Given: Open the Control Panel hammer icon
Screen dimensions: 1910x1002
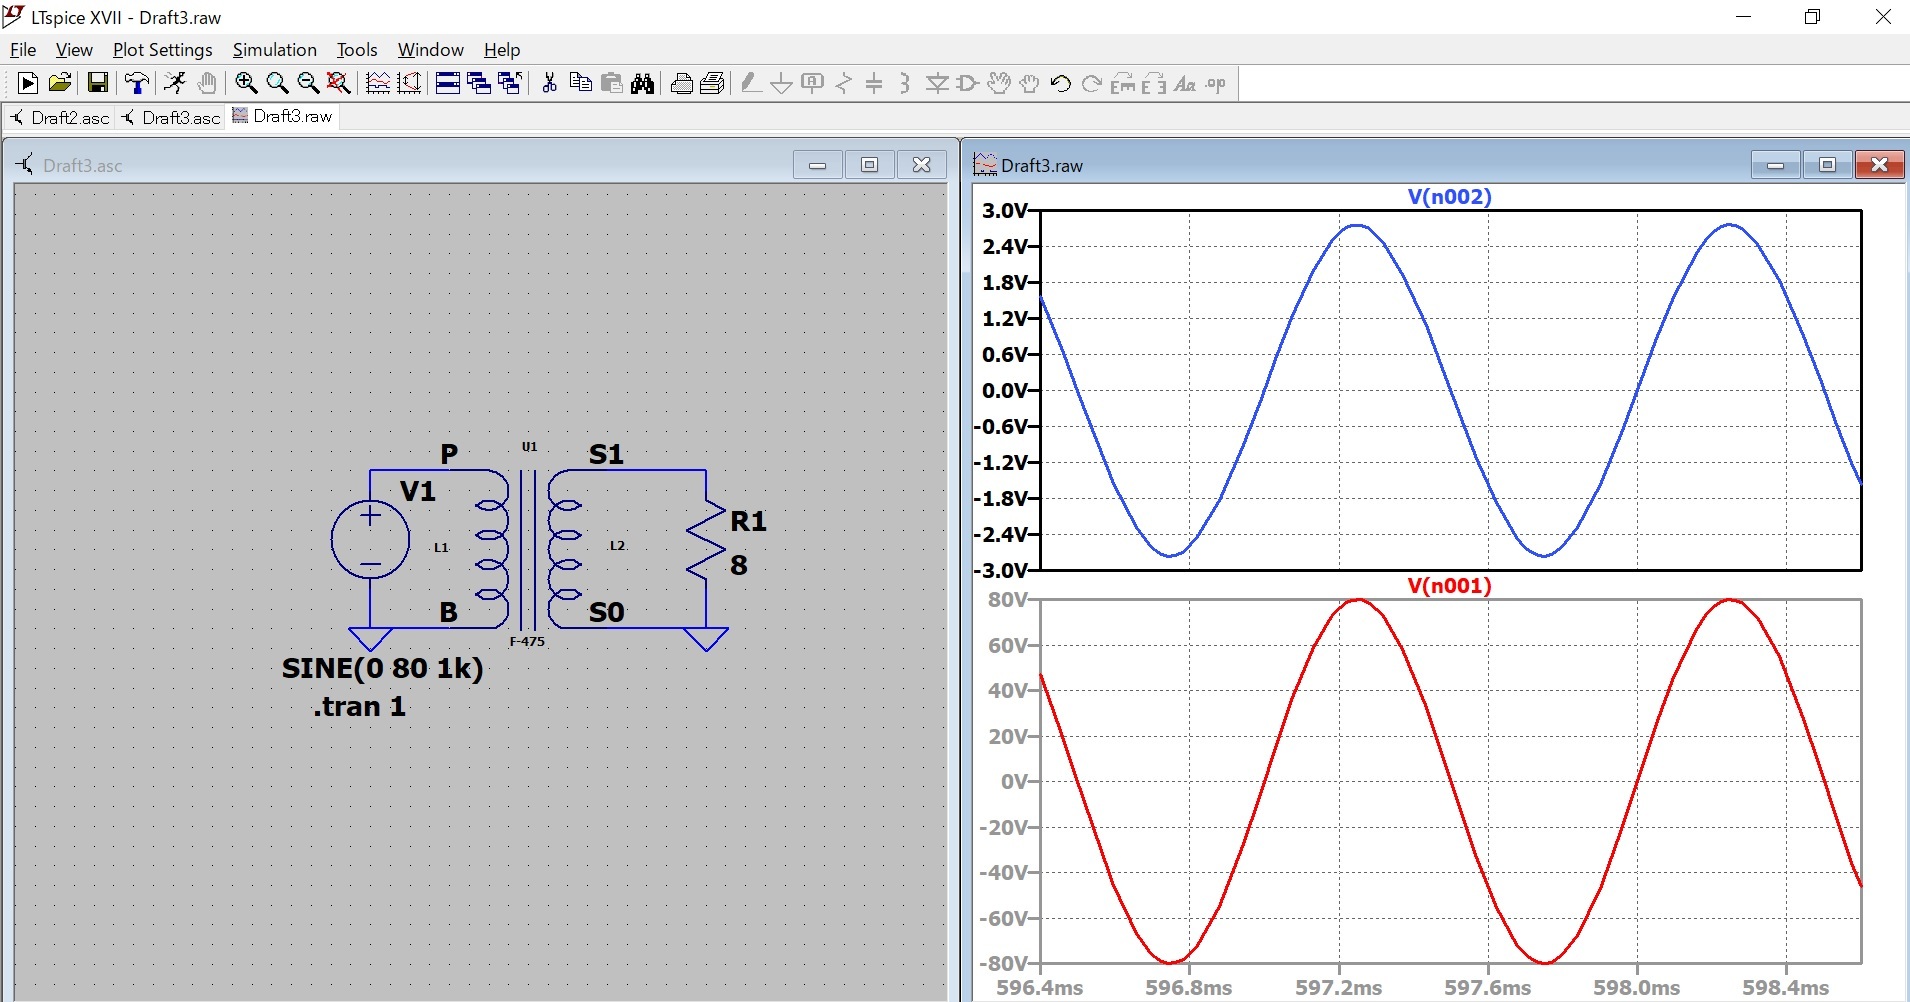Looking at the screenshot, I should click(137, 84).
